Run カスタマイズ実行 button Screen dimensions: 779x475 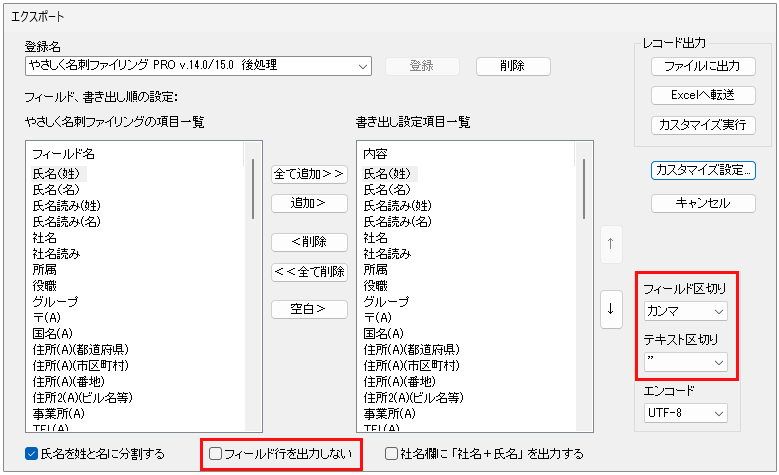click(702, 125)
